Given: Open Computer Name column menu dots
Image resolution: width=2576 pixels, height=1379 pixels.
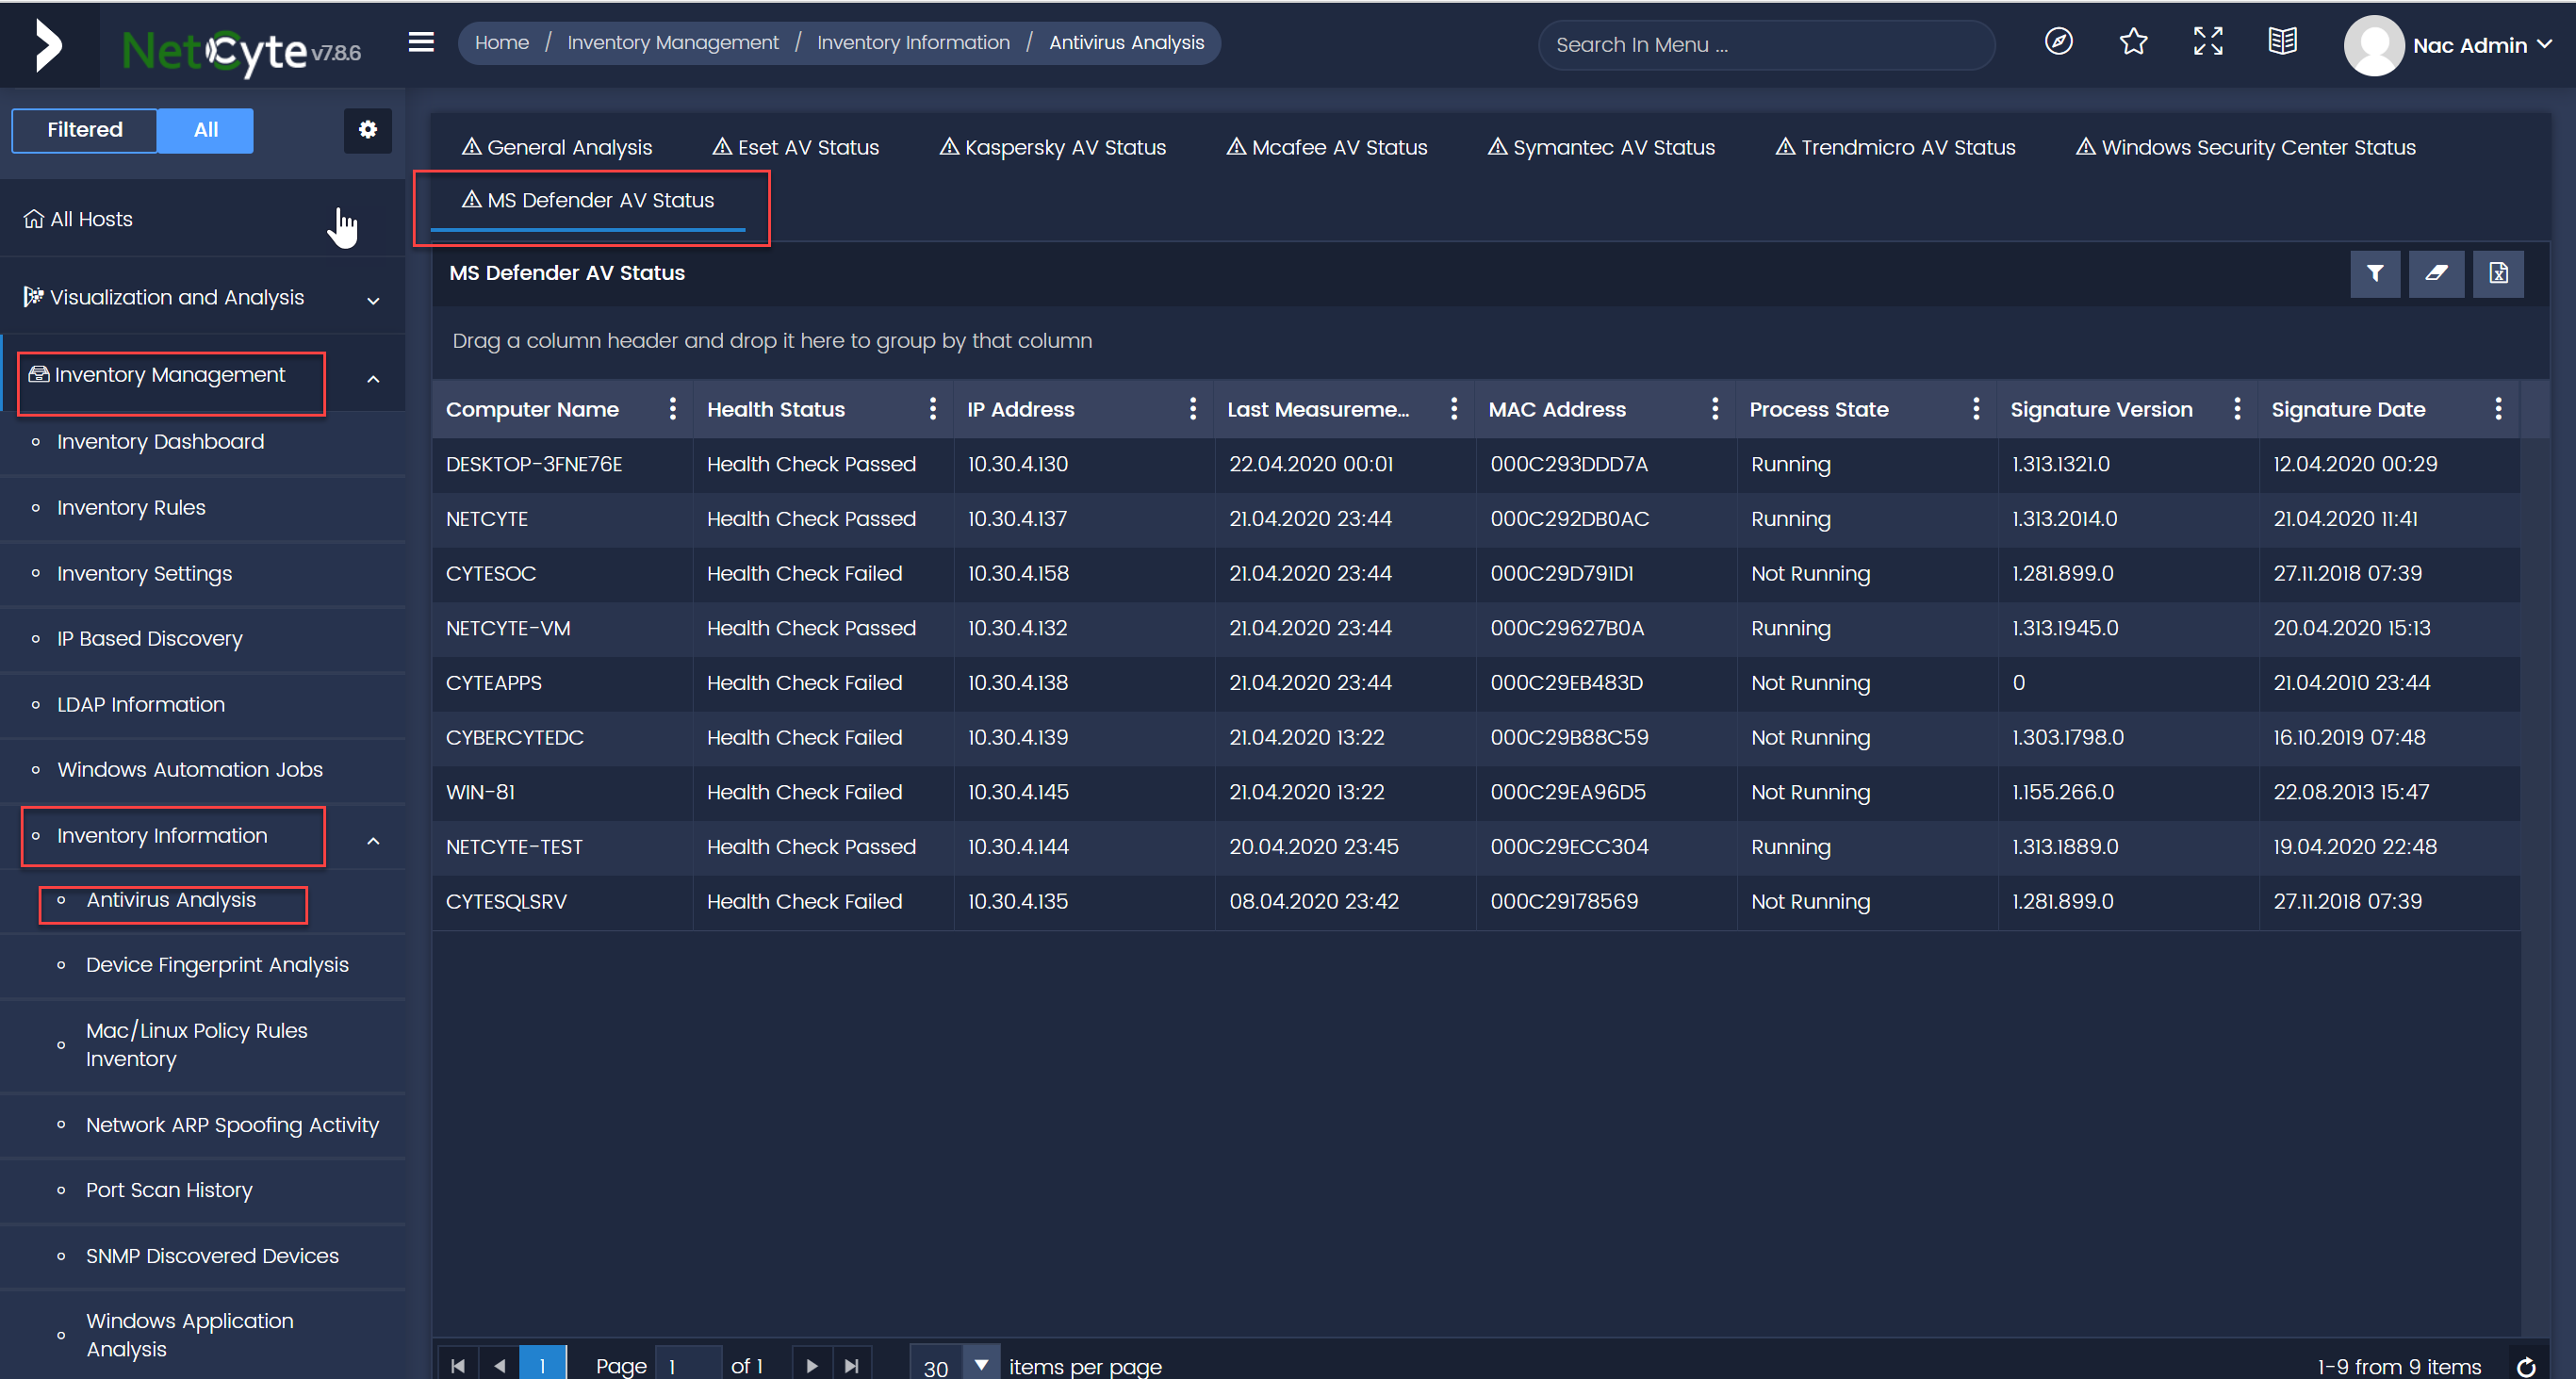Looking at the screenshot, I should pos(672,409).
